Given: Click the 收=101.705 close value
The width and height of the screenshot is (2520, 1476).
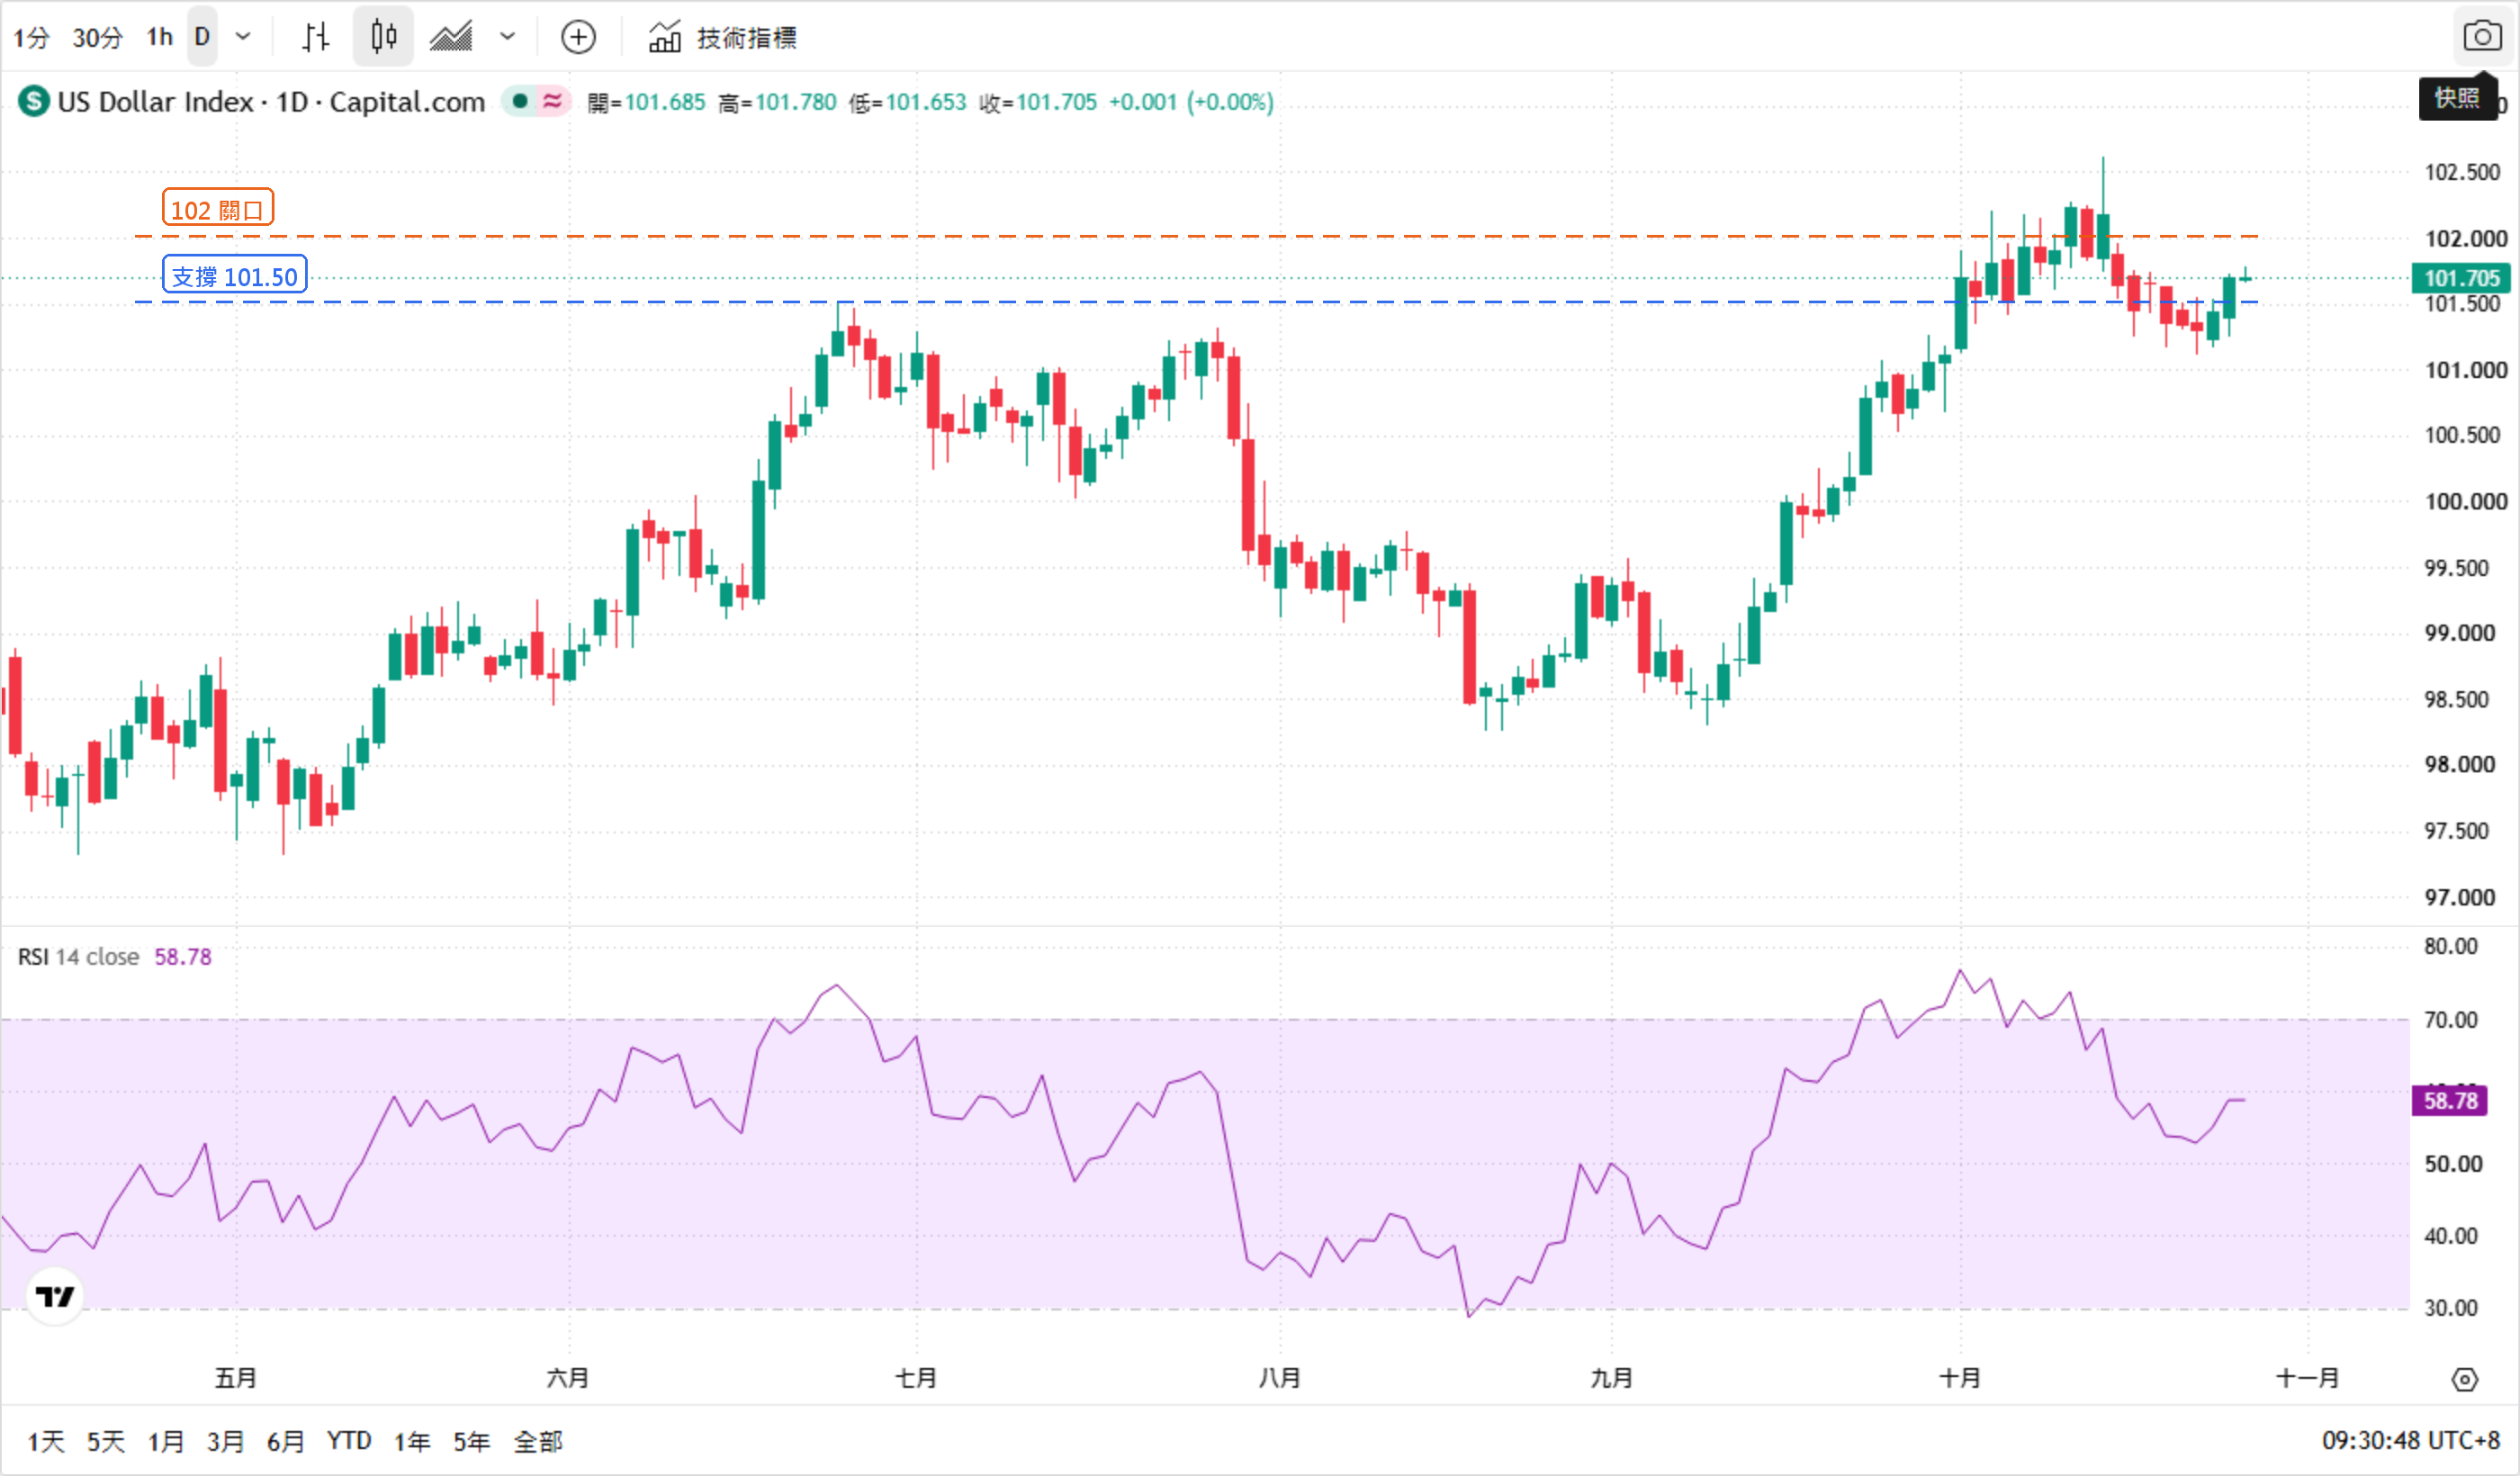Looking at the screenshot, I should click(x=1038, y=102).
